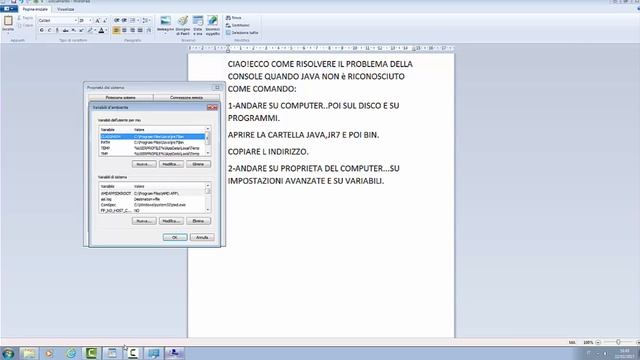
Task: Open the media player taskbar icon
Action: pyautogui.click(x=49, y=353)
